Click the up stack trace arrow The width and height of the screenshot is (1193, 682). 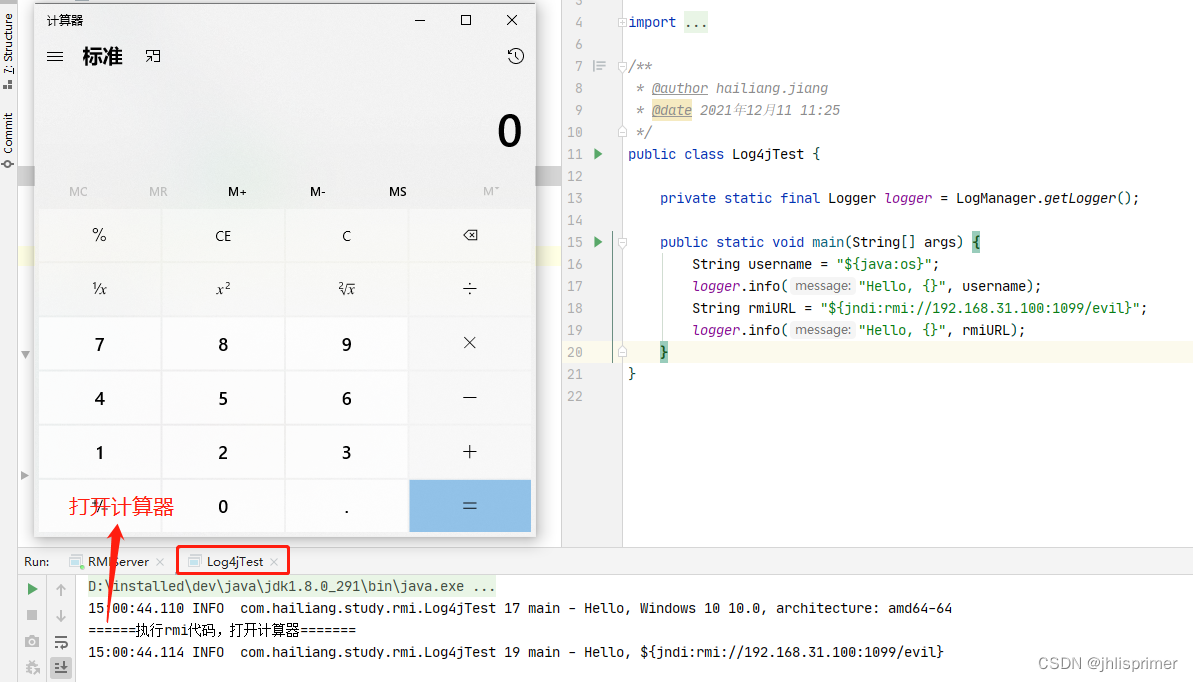click(61, 589)
